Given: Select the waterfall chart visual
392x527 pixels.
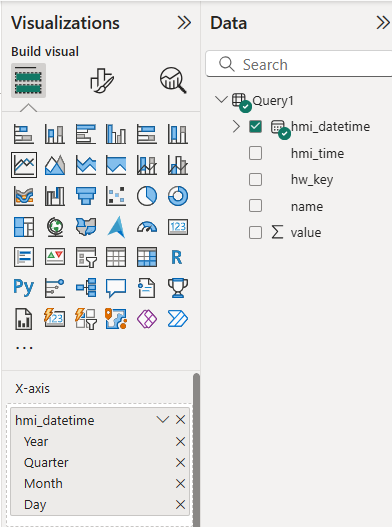Looking at the screenshot, I should pos(54,196).
